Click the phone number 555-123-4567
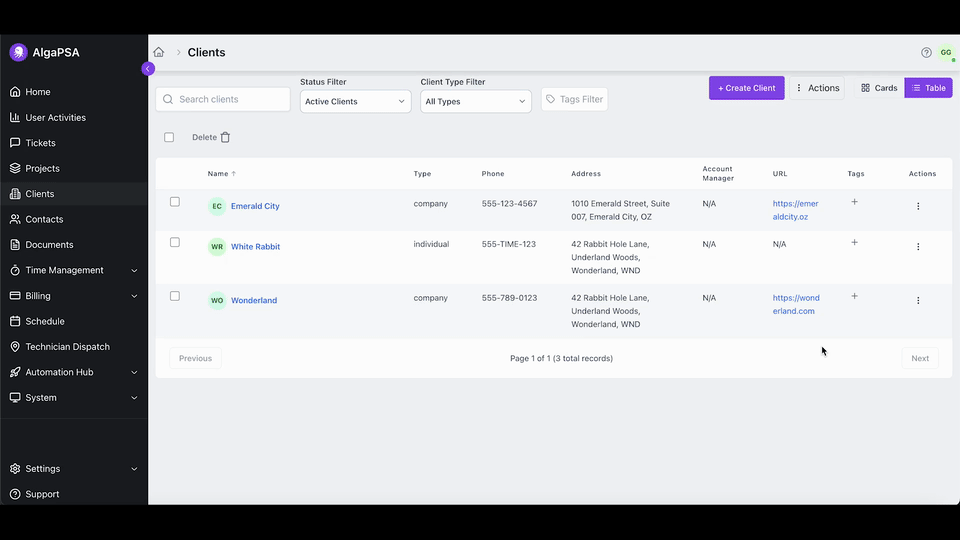Image resolution: width=960 pixels, height=540 pixels. [509, 203]
